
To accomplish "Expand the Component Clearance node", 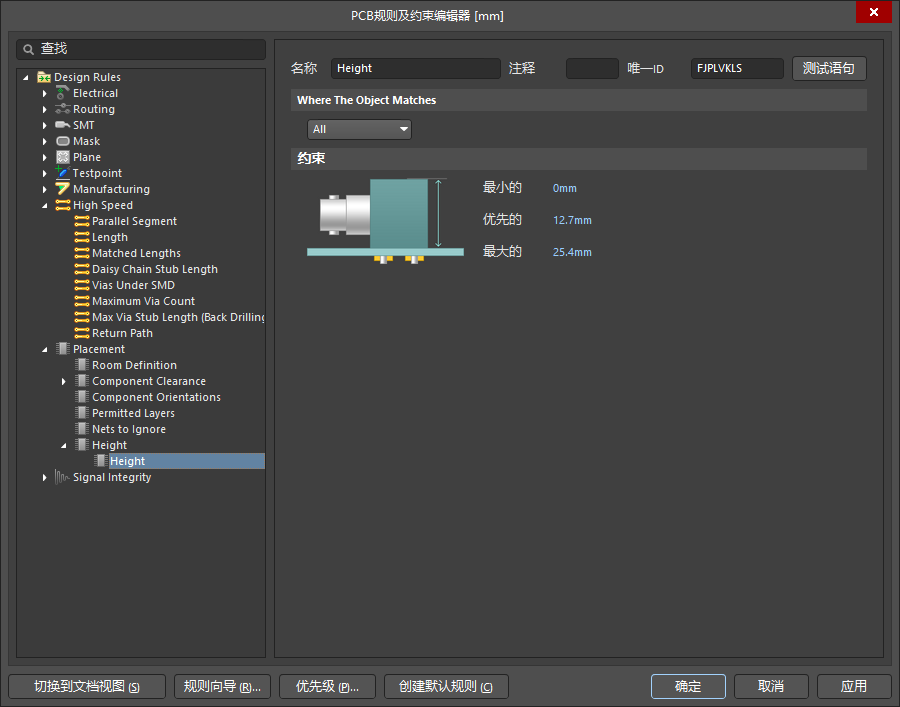I will pyautogui.click(x=64, y=381).
